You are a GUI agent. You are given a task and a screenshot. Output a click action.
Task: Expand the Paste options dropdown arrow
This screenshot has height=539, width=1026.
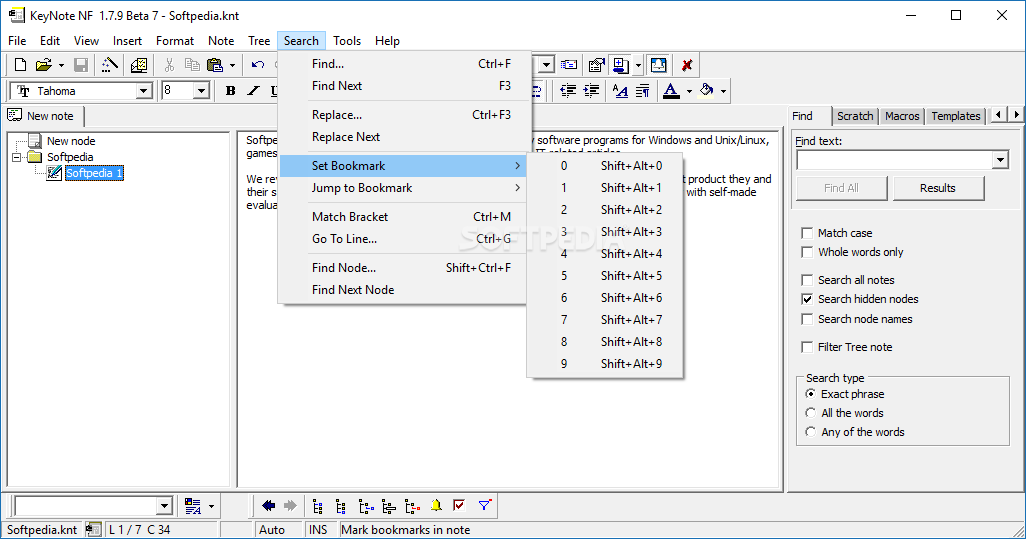[x=232, y=65]
